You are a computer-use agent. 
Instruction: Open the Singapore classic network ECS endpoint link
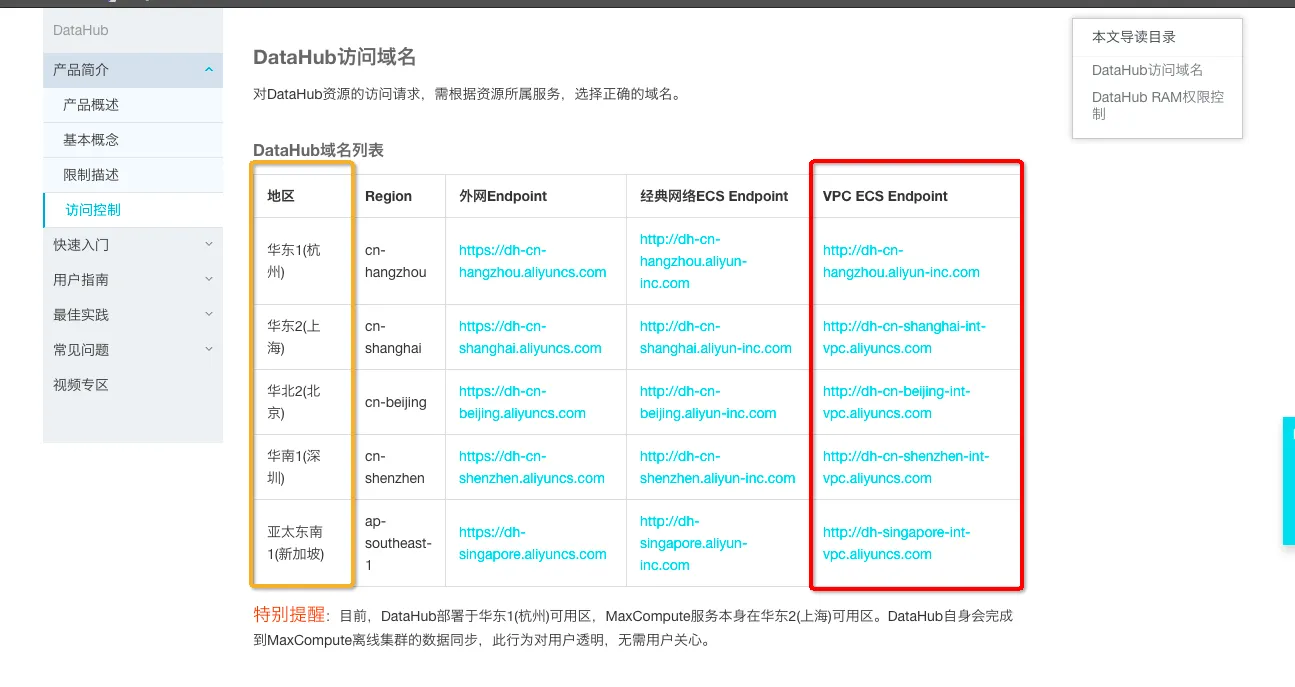pos(693,543)
